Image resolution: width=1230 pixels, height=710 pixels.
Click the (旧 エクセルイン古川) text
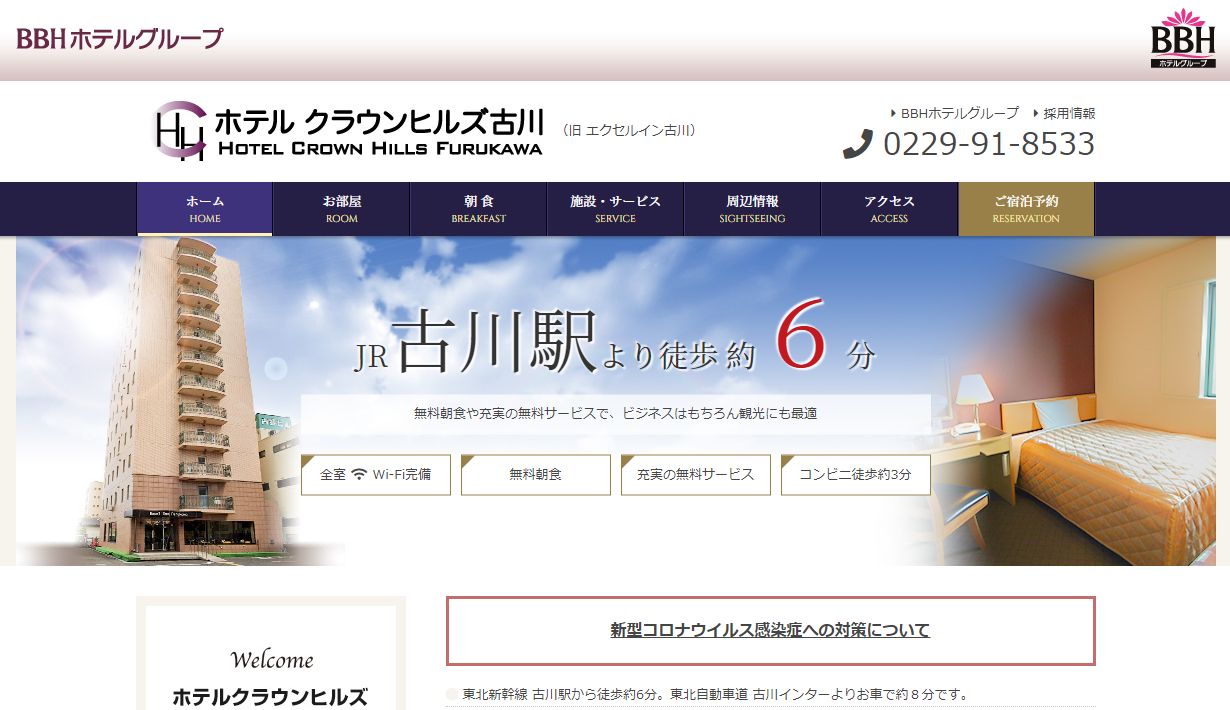[x=630, y=130]
